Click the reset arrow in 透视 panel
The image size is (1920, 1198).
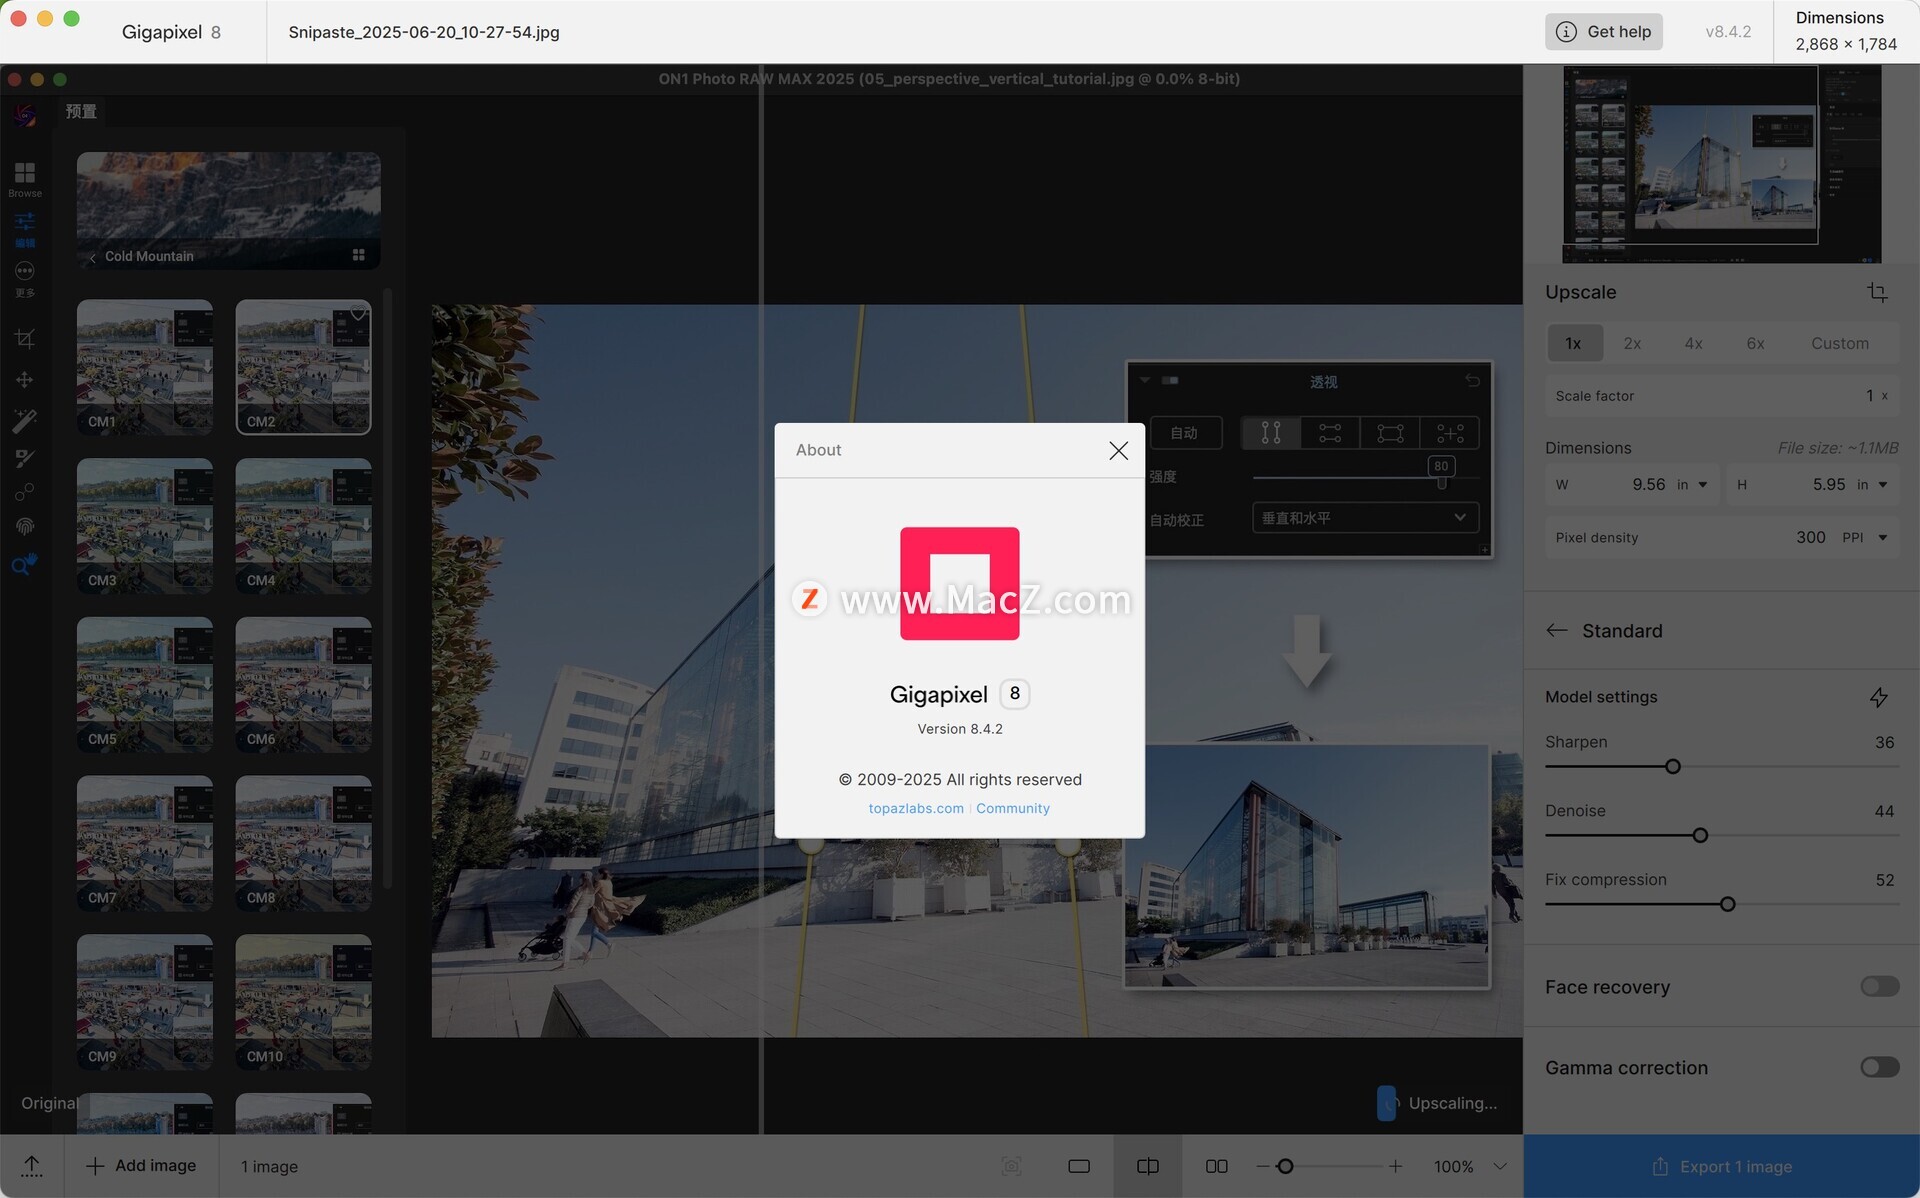tap(1472, 381)
